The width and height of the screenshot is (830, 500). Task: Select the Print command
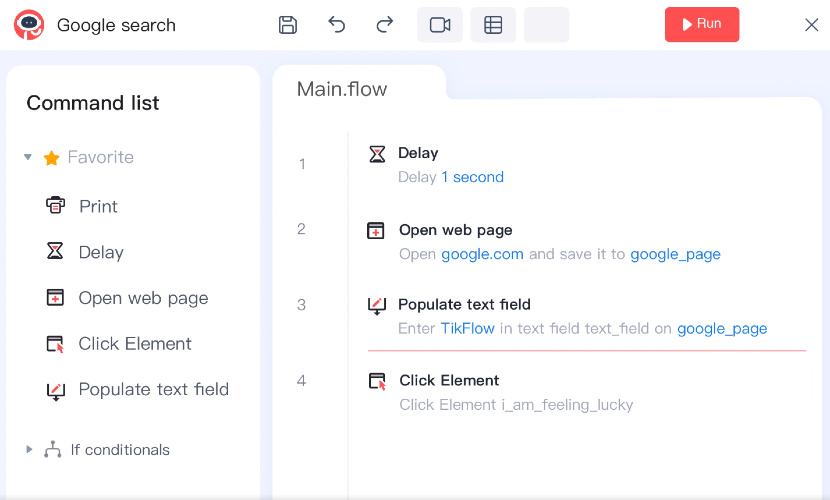(98, 206)
